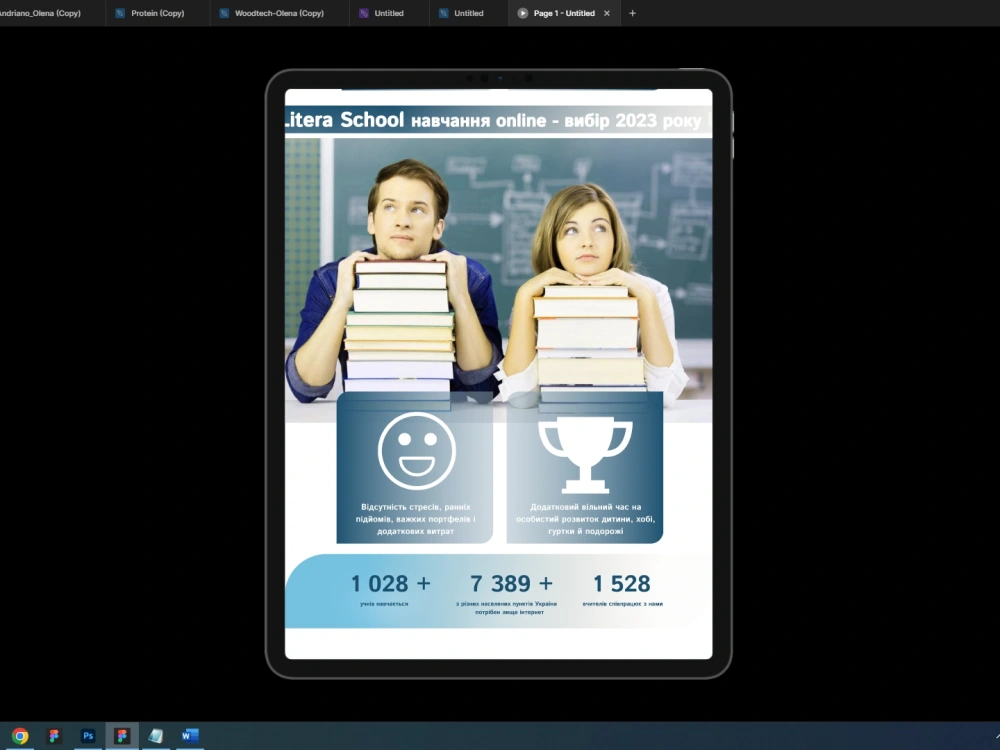Click the '1 528' statistic
This screenshot has height=750, width=1000.
click(x=622, y=584)
